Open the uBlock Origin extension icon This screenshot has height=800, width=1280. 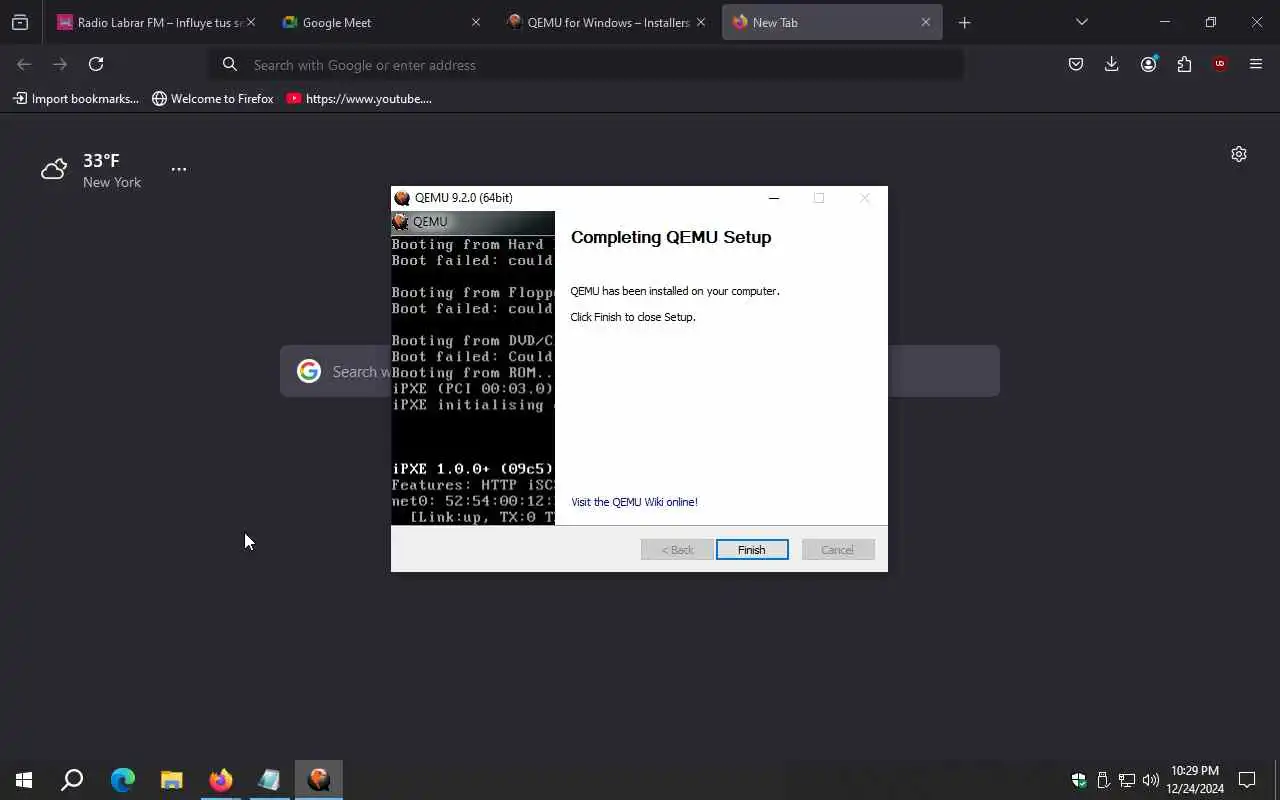tap(1220, 64)
